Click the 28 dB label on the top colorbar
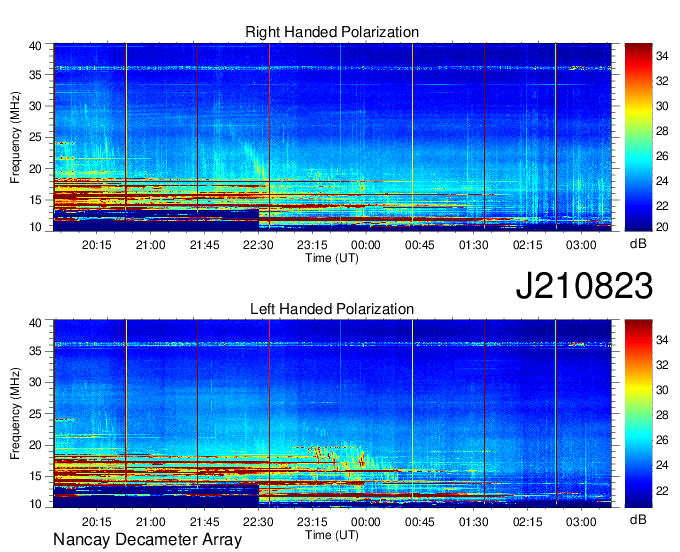Screen dimensions: 680x552 pyautogui.click(x=662, y=131)
